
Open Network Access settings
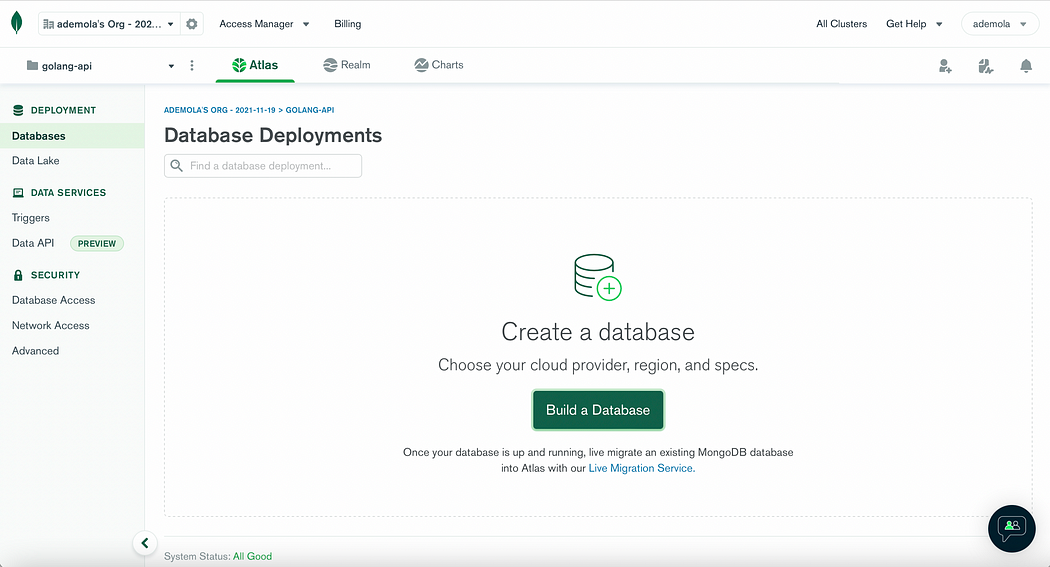[51, 325]
